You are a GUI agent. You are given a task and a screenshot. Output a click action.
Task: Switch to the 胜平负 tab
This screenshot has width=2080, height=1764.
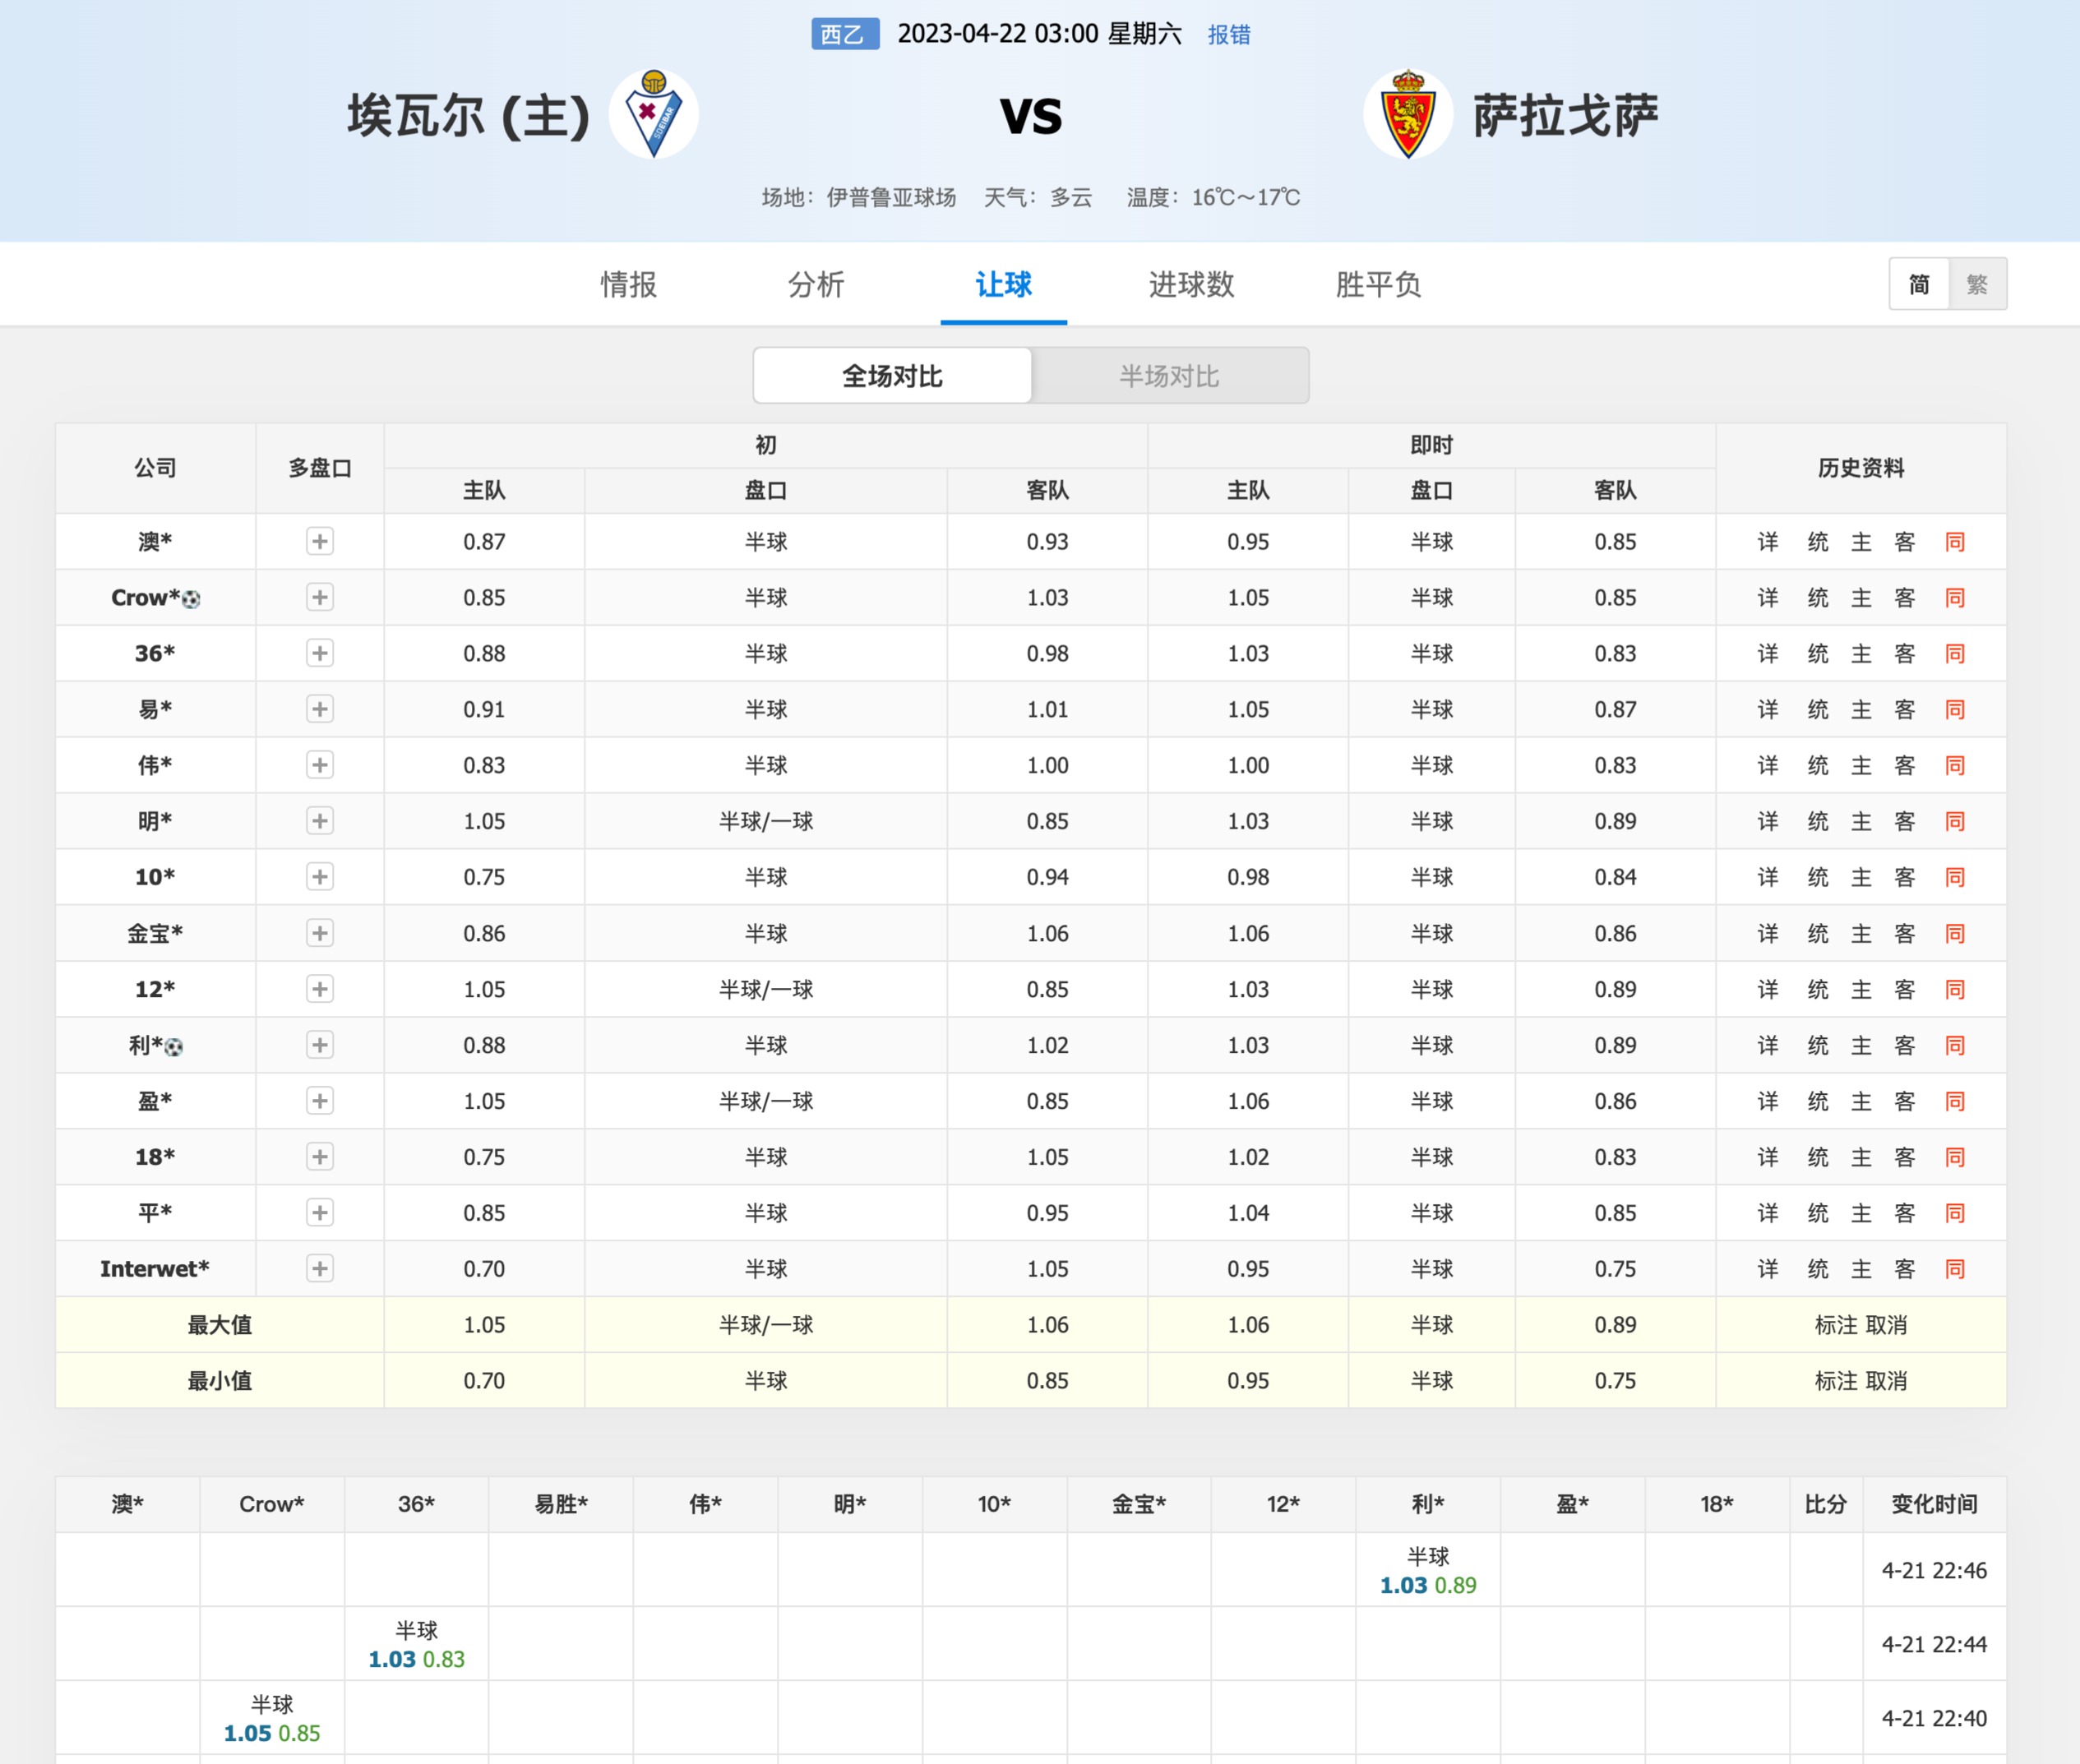(x=1378, y=285)
